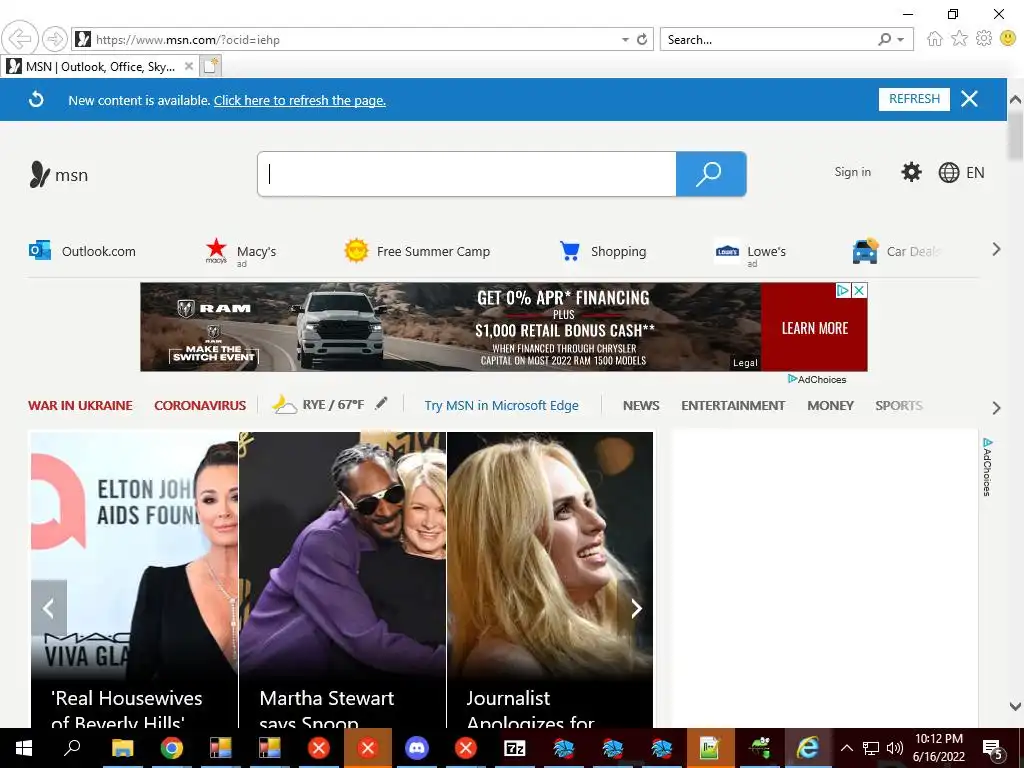Open the browser Tools gear icon
The image size is (1024, 768).
click(x=984, y=39)
